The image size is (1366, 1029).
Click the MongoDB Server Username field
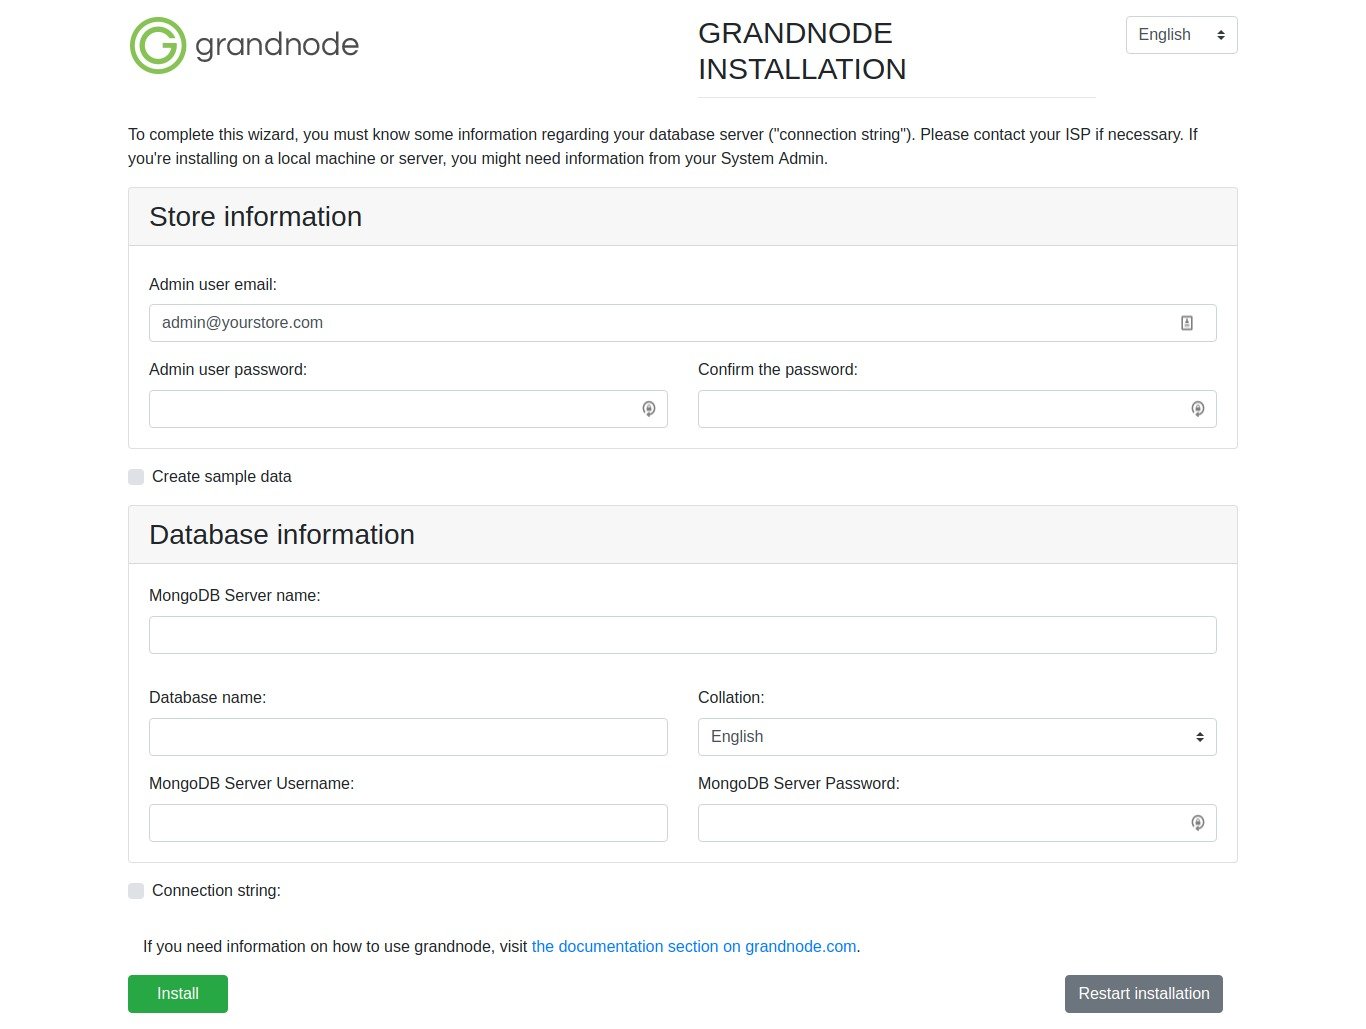[x=408, y=823]
